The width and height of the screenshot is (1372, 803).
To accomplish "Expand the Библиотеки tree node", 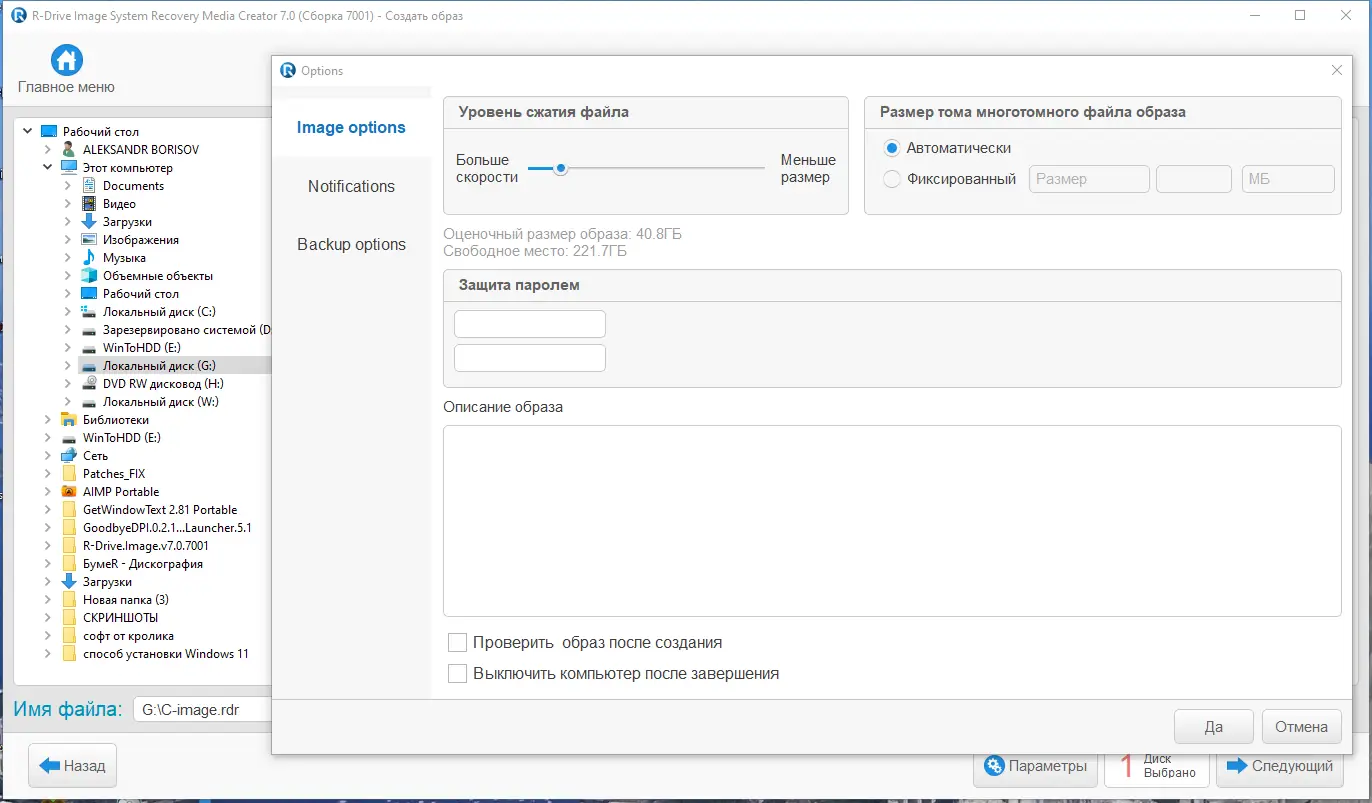I will [x=48, y=420].
